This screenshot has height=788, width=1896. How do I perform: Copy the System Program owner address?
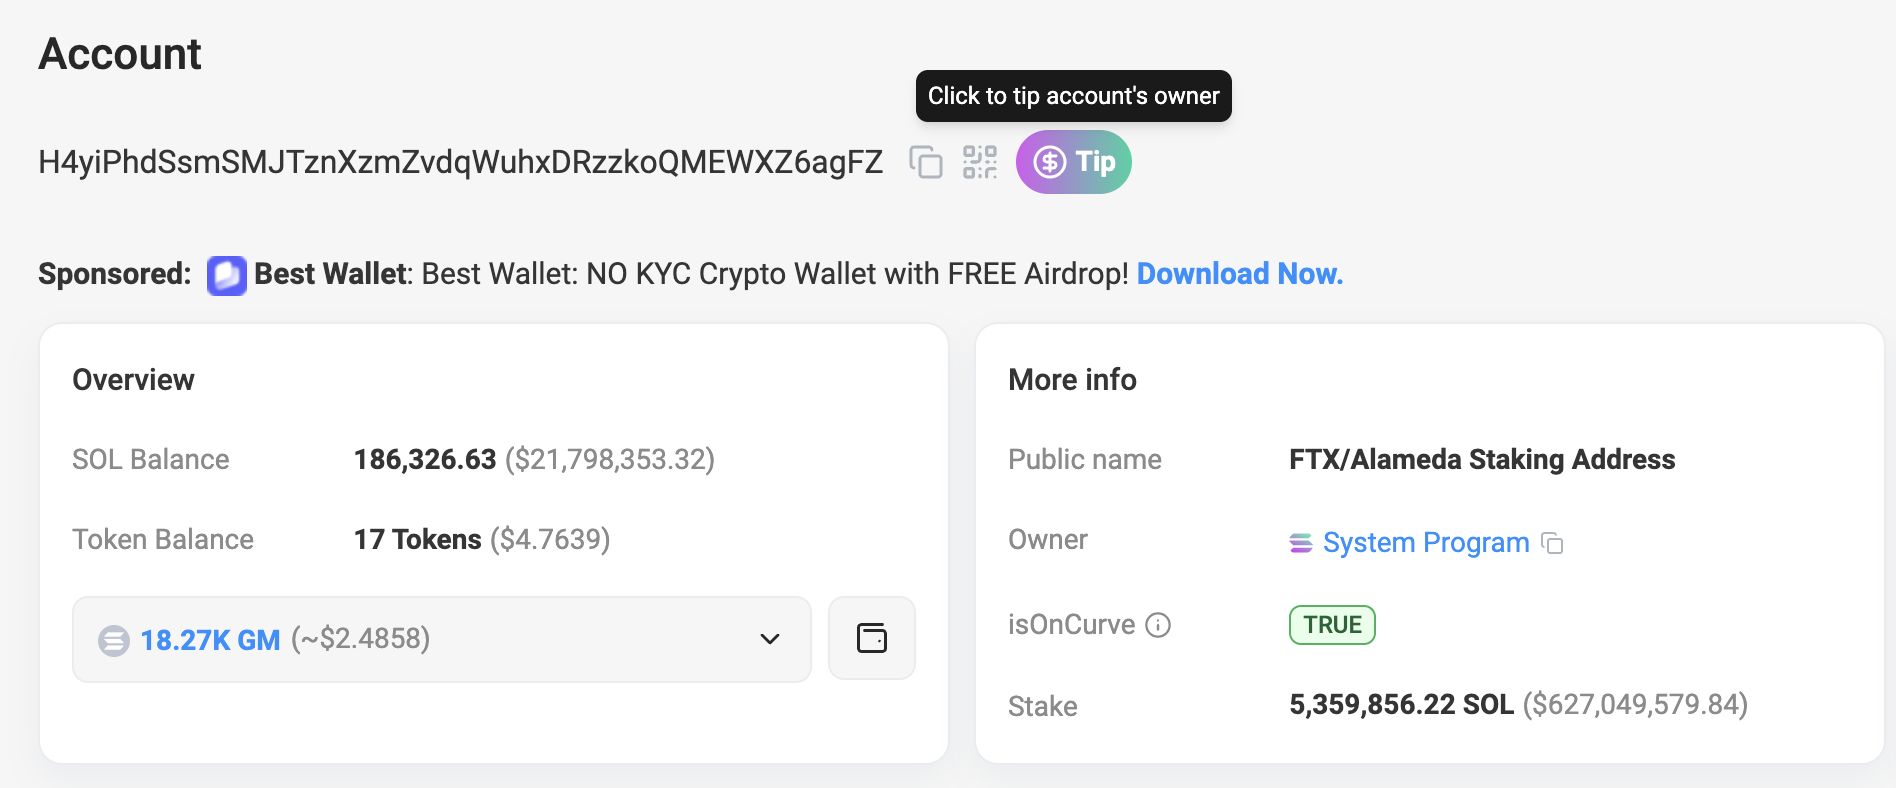1553,543
